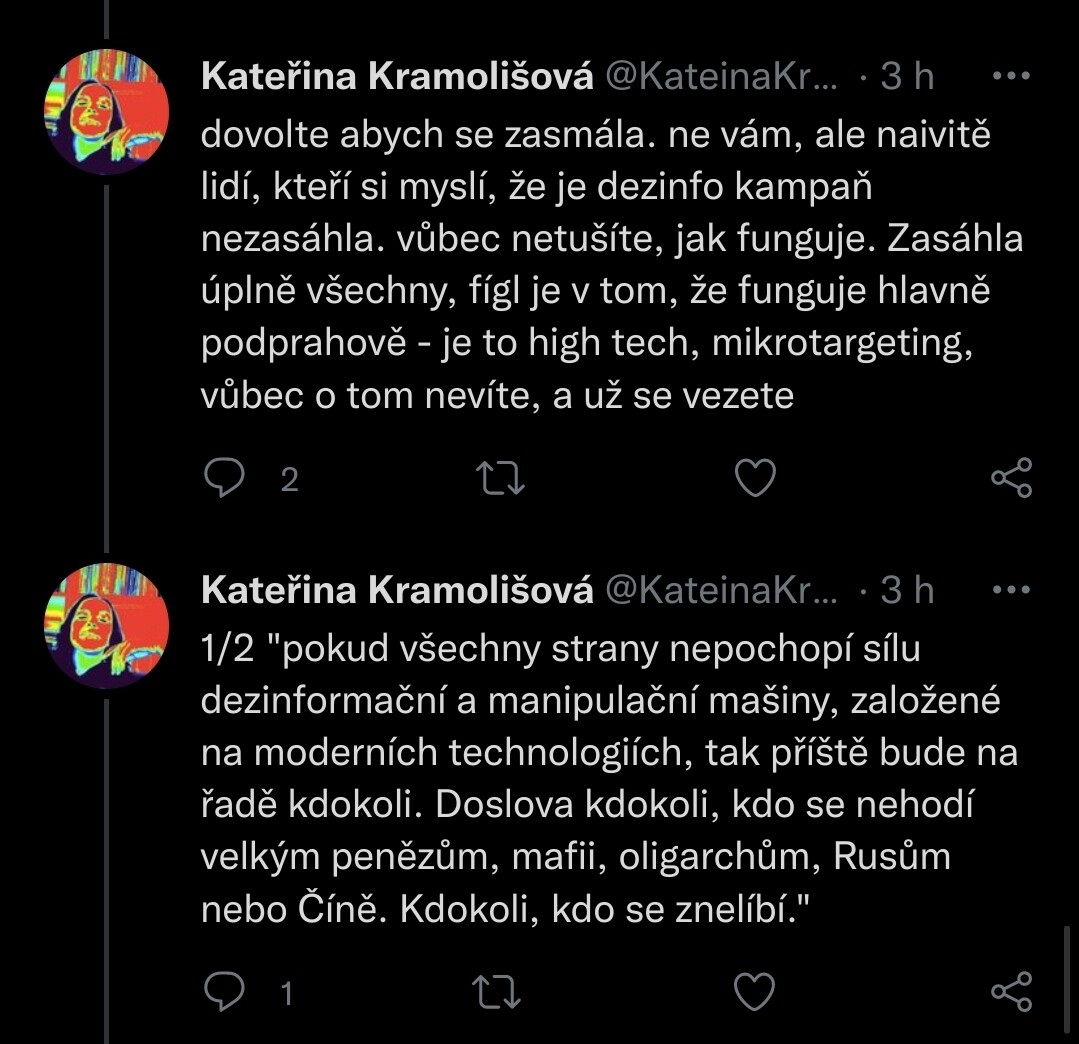Click the @KateinaKr… handle on the top tweet
This screenshot has width=1079, height=1044.
click(720, 77)
